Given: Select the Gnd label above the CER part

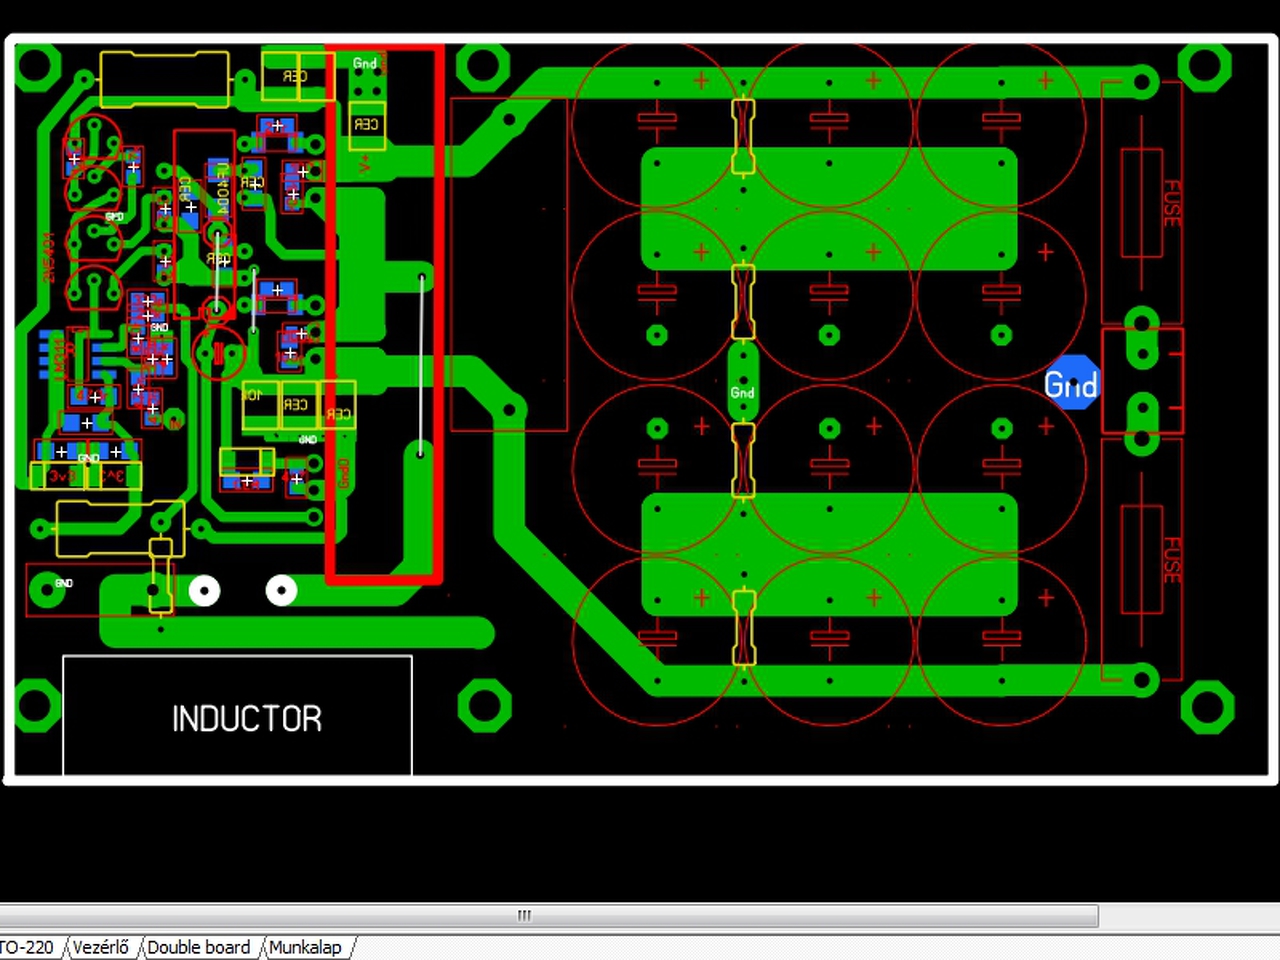Looking at the screenshot, I should click(x=365, y=63).
